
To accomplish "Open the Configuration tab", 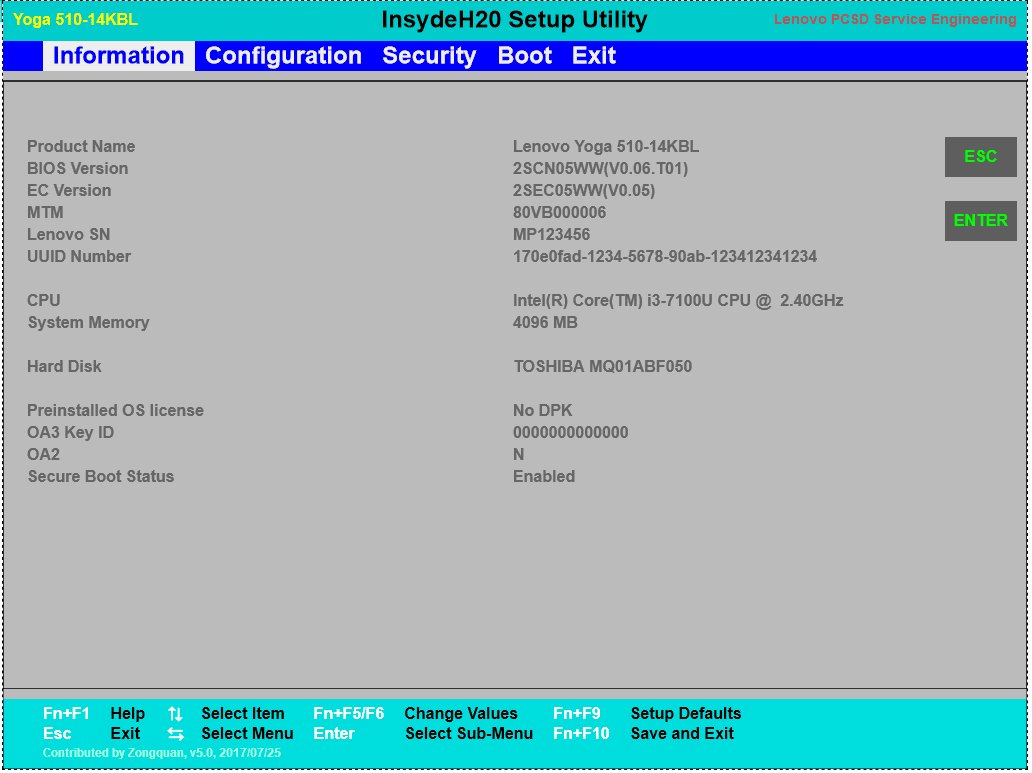I will click(x=283, y=56).
